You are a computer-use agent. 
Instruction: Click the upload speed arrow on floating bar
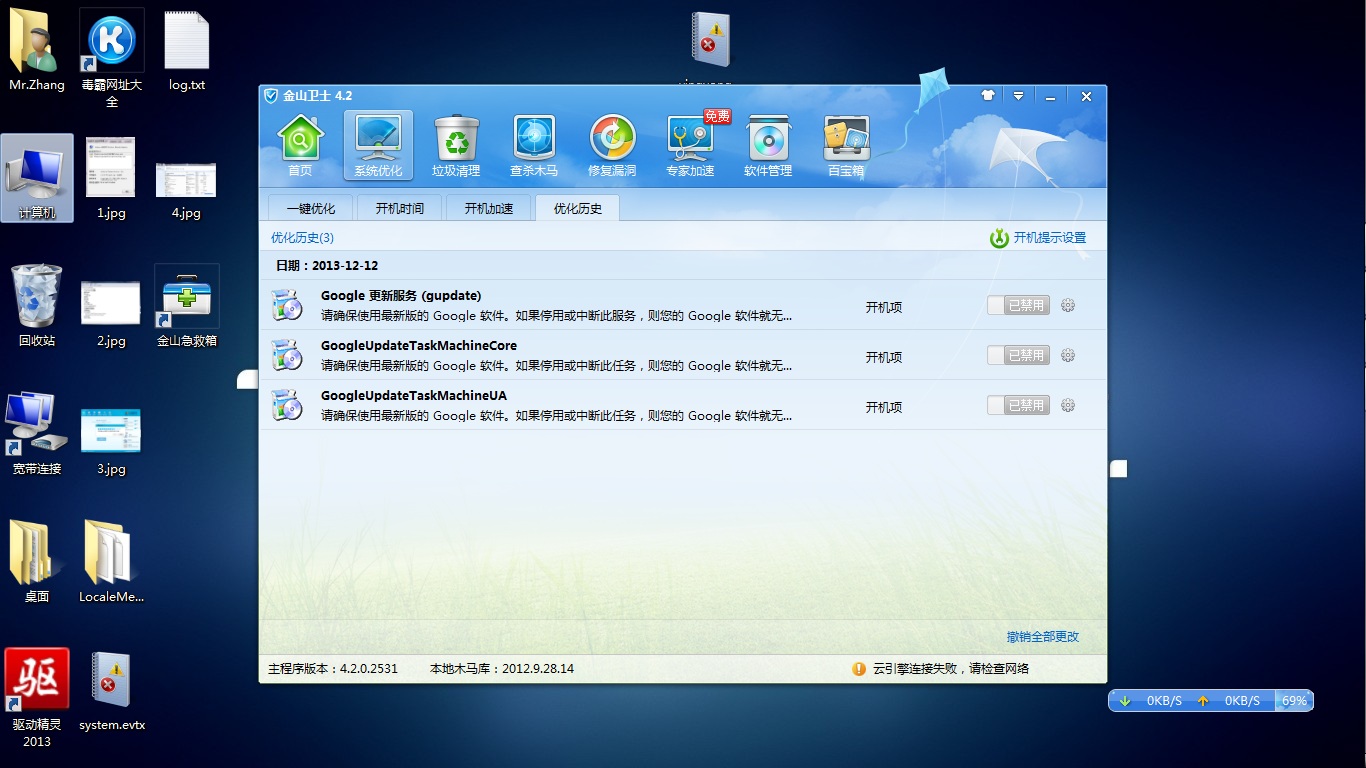(x=1203, y=701)
